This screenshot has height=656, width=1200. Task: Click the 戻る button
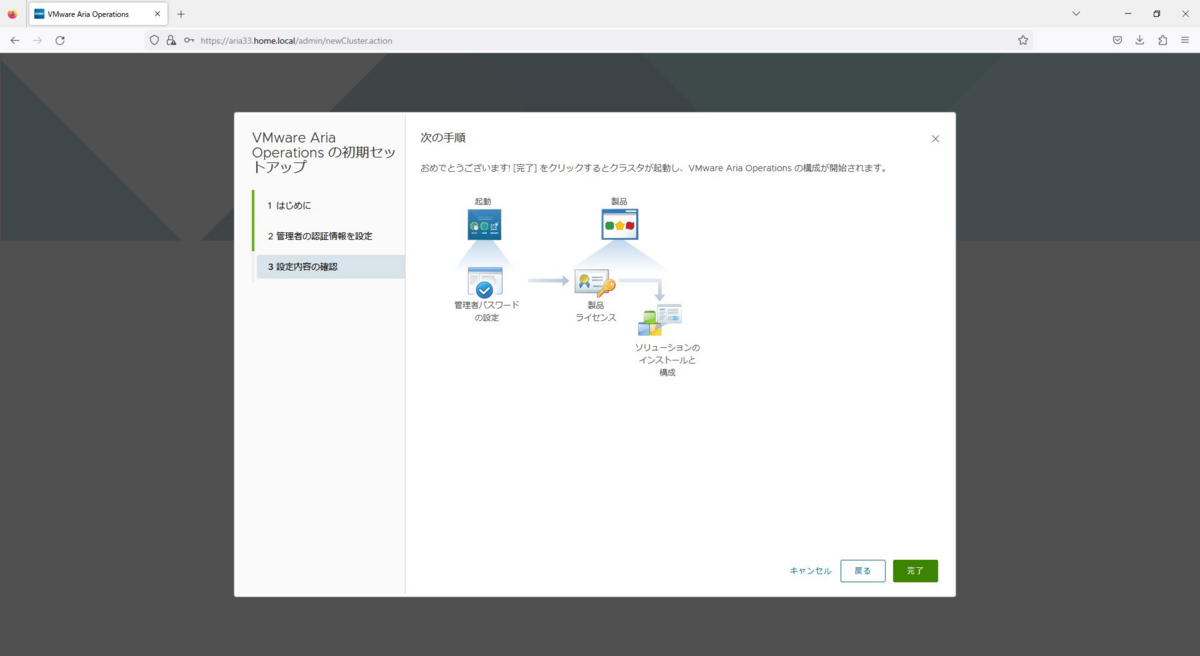pos(863,571)
